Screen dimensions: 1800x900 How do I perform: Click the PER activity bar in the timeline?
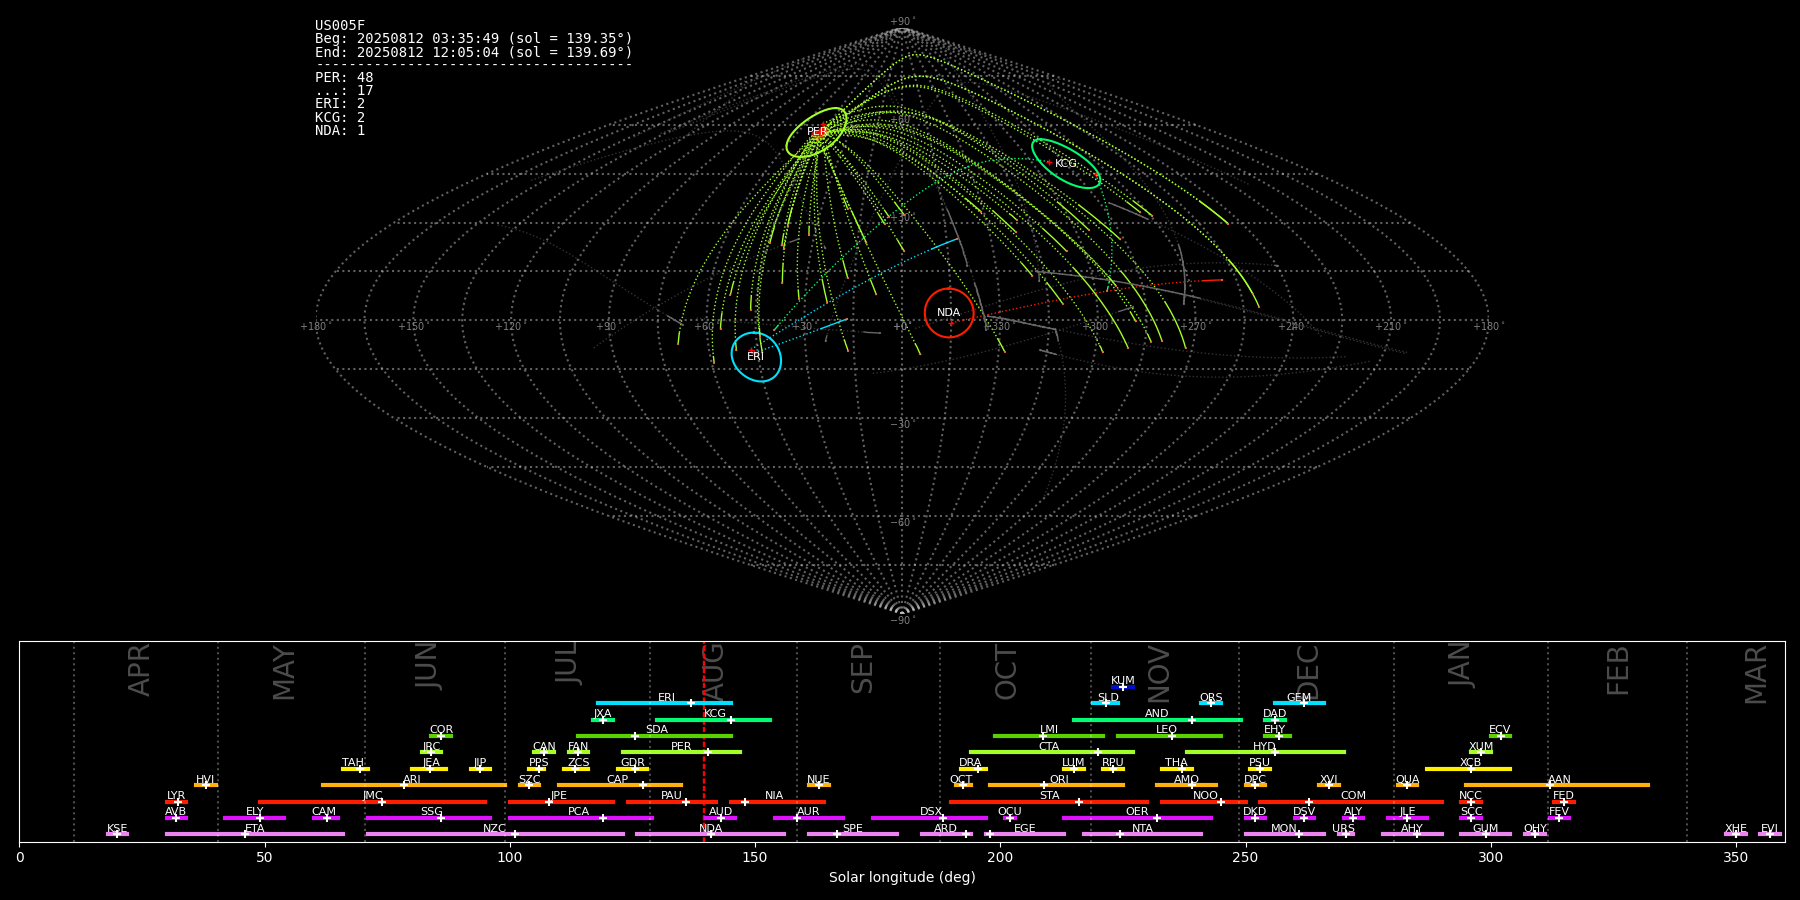click(681, 752)
